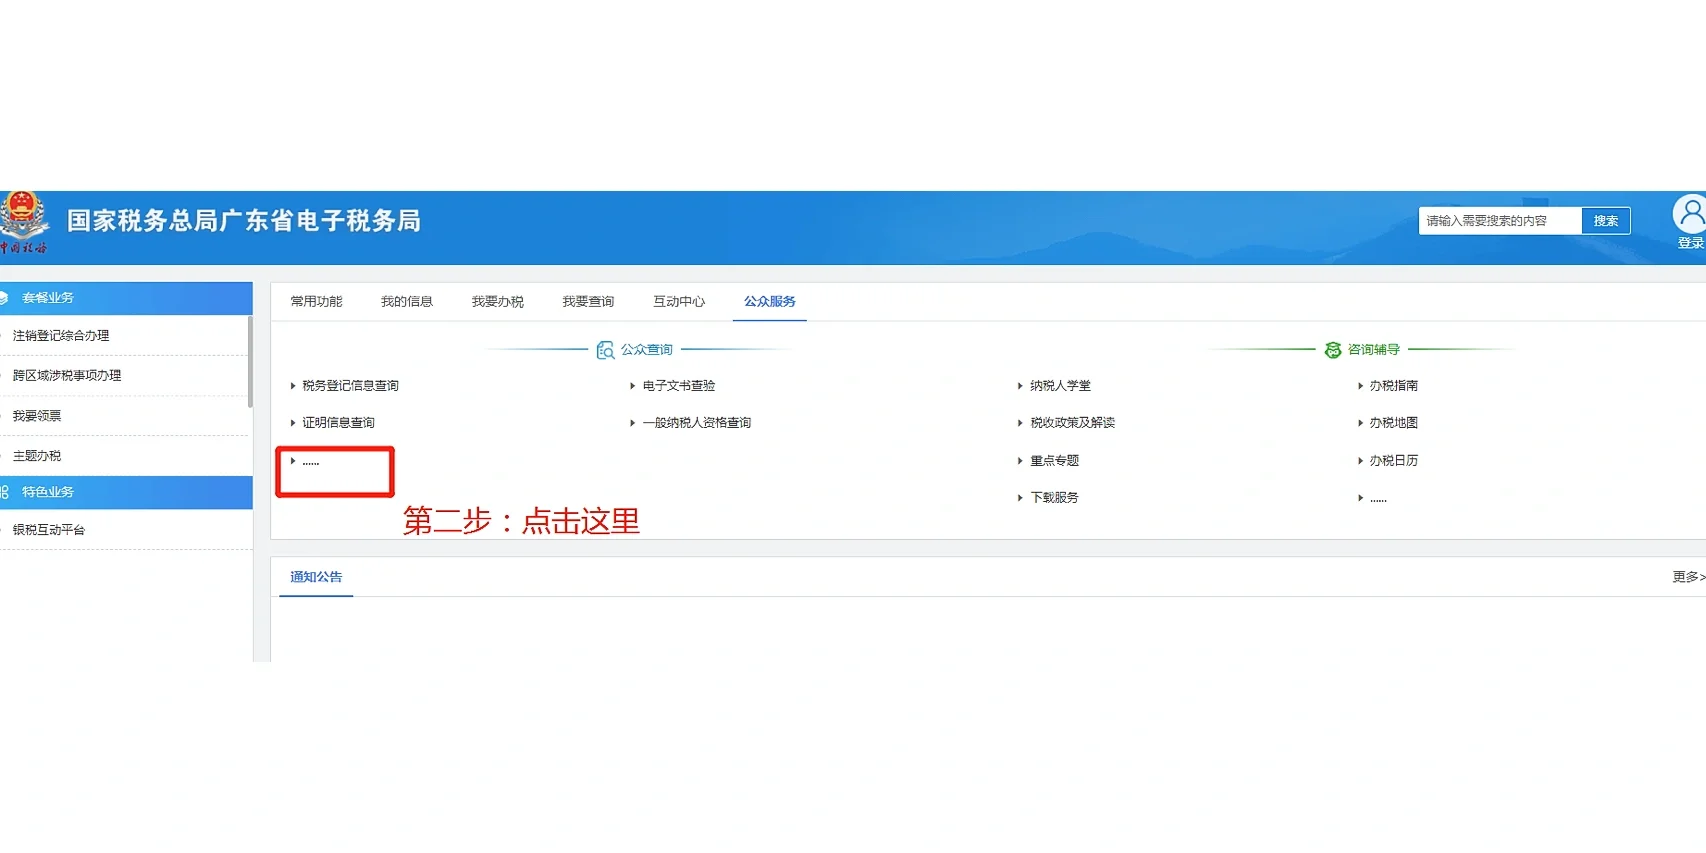Viewport: 1706px width, 853px height.
Task: Open the 常用功能 tab
Action: [x=316, y=302]
